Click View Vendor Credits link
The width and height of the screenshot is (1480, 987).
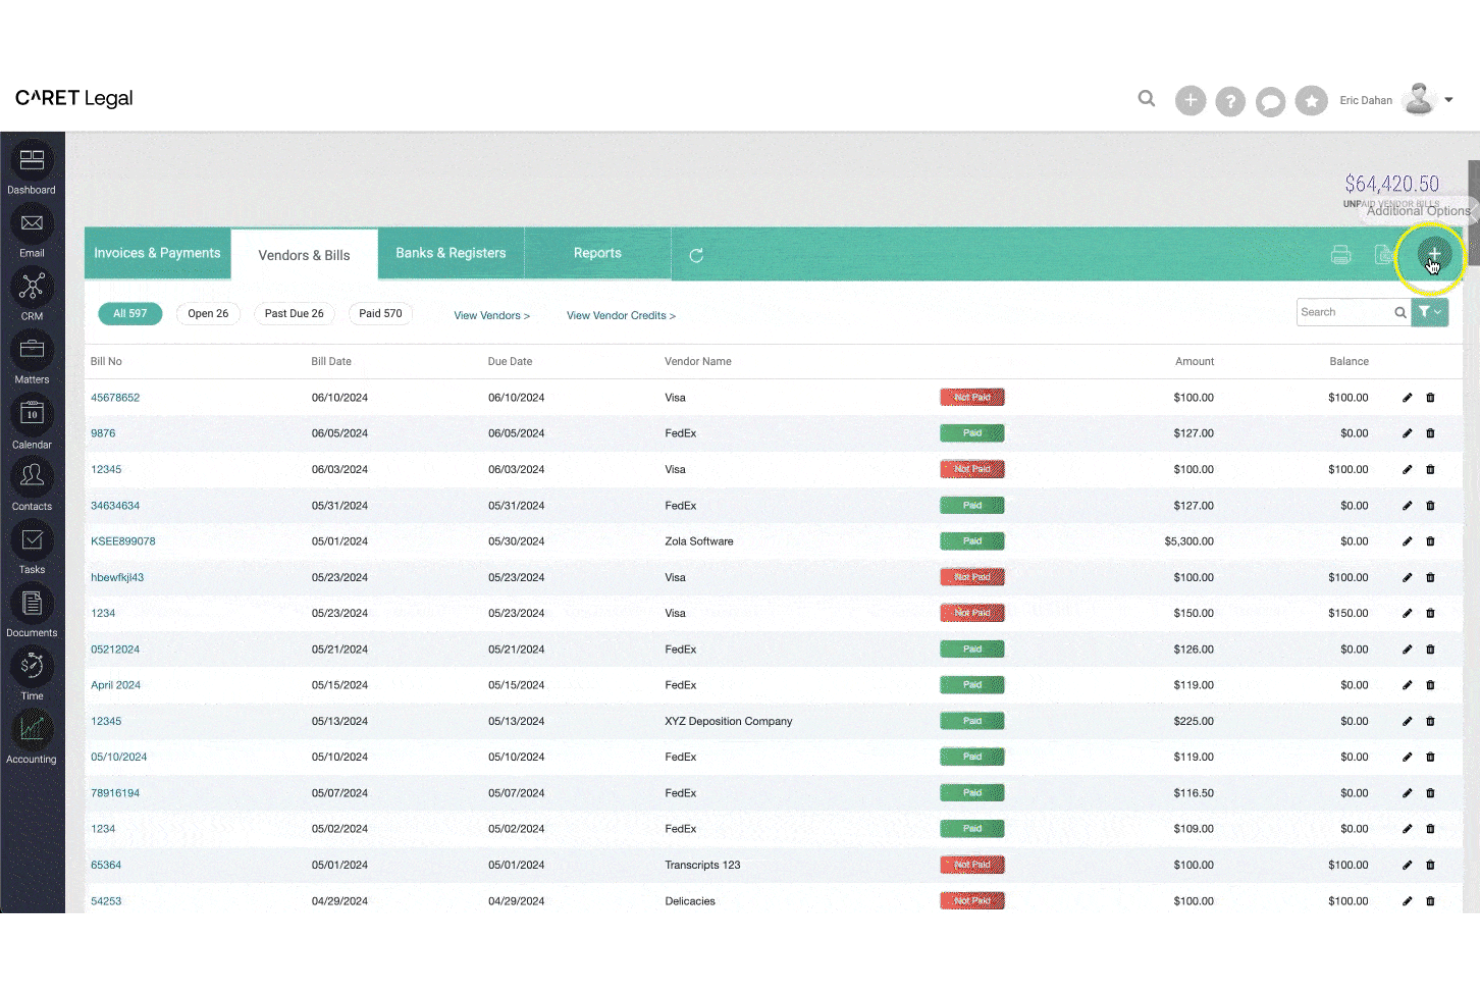(x=620, y=315)
